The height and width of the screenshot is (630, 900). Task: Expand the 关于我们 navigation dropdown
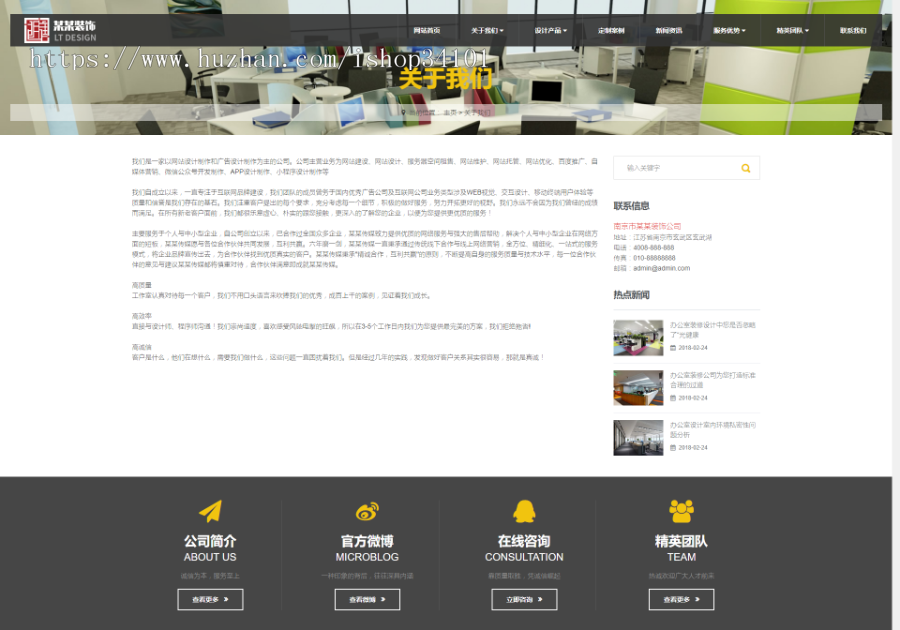(487, 30)
